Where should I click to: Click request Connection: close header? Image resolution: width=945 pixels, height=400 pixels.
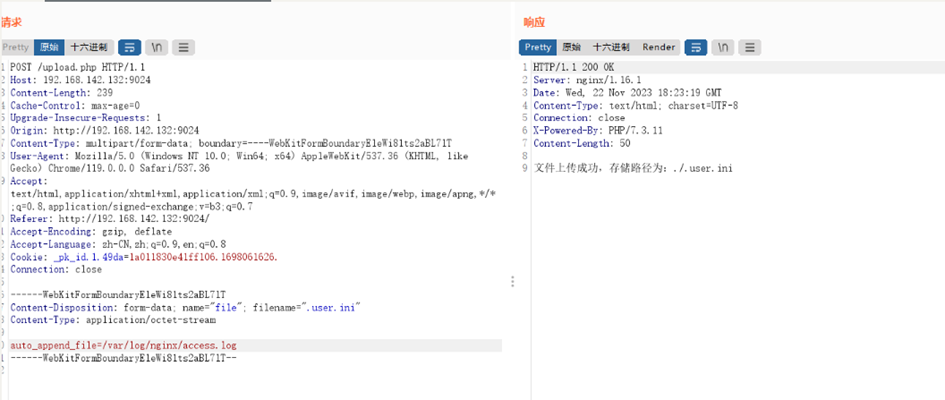[x=56, y=269]
